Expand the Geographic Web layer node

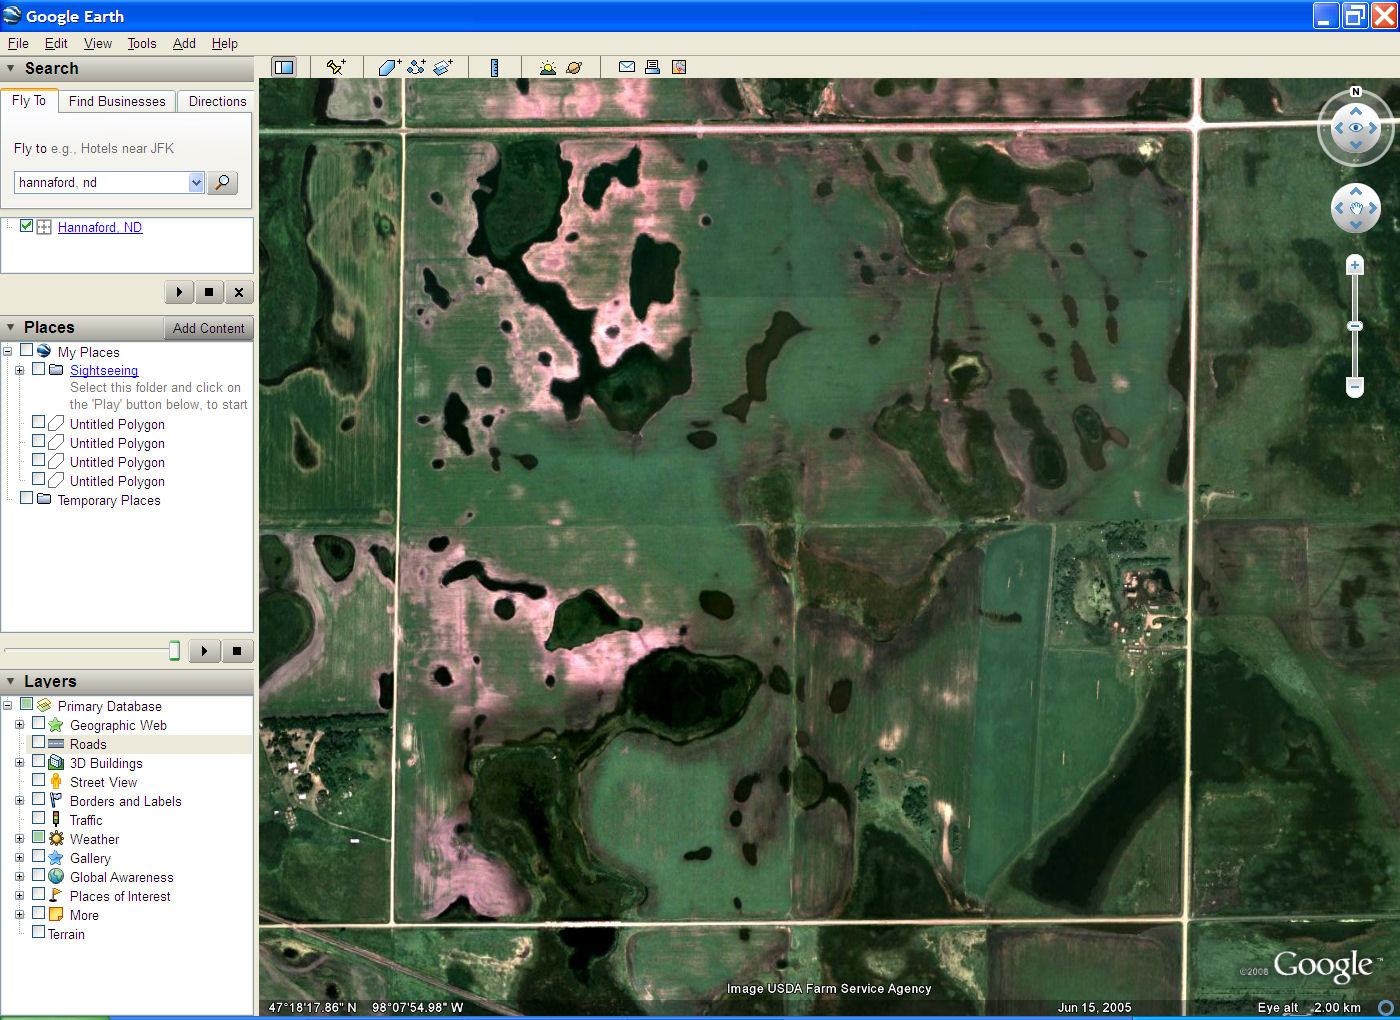click(19, 725)
